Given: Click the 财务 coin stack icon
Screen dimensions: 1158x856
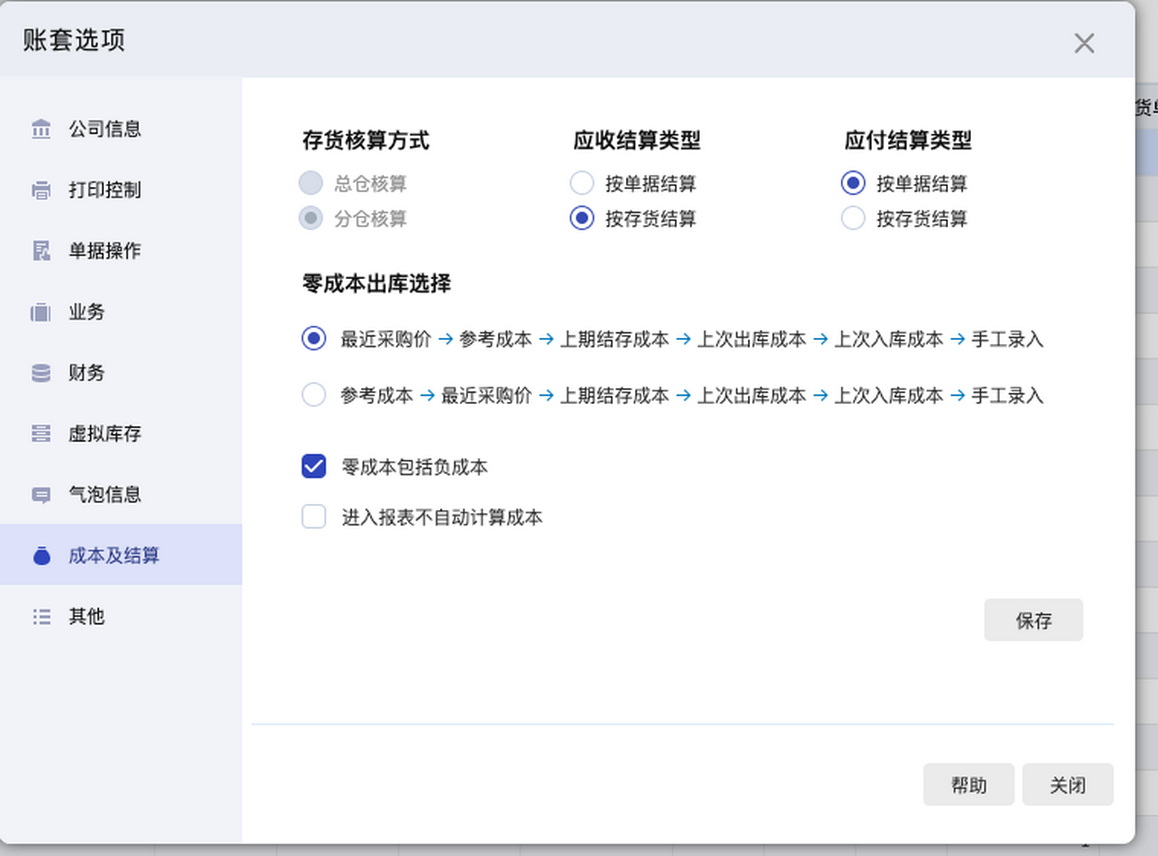Looking at the screenshot, I should click(41, 373).
